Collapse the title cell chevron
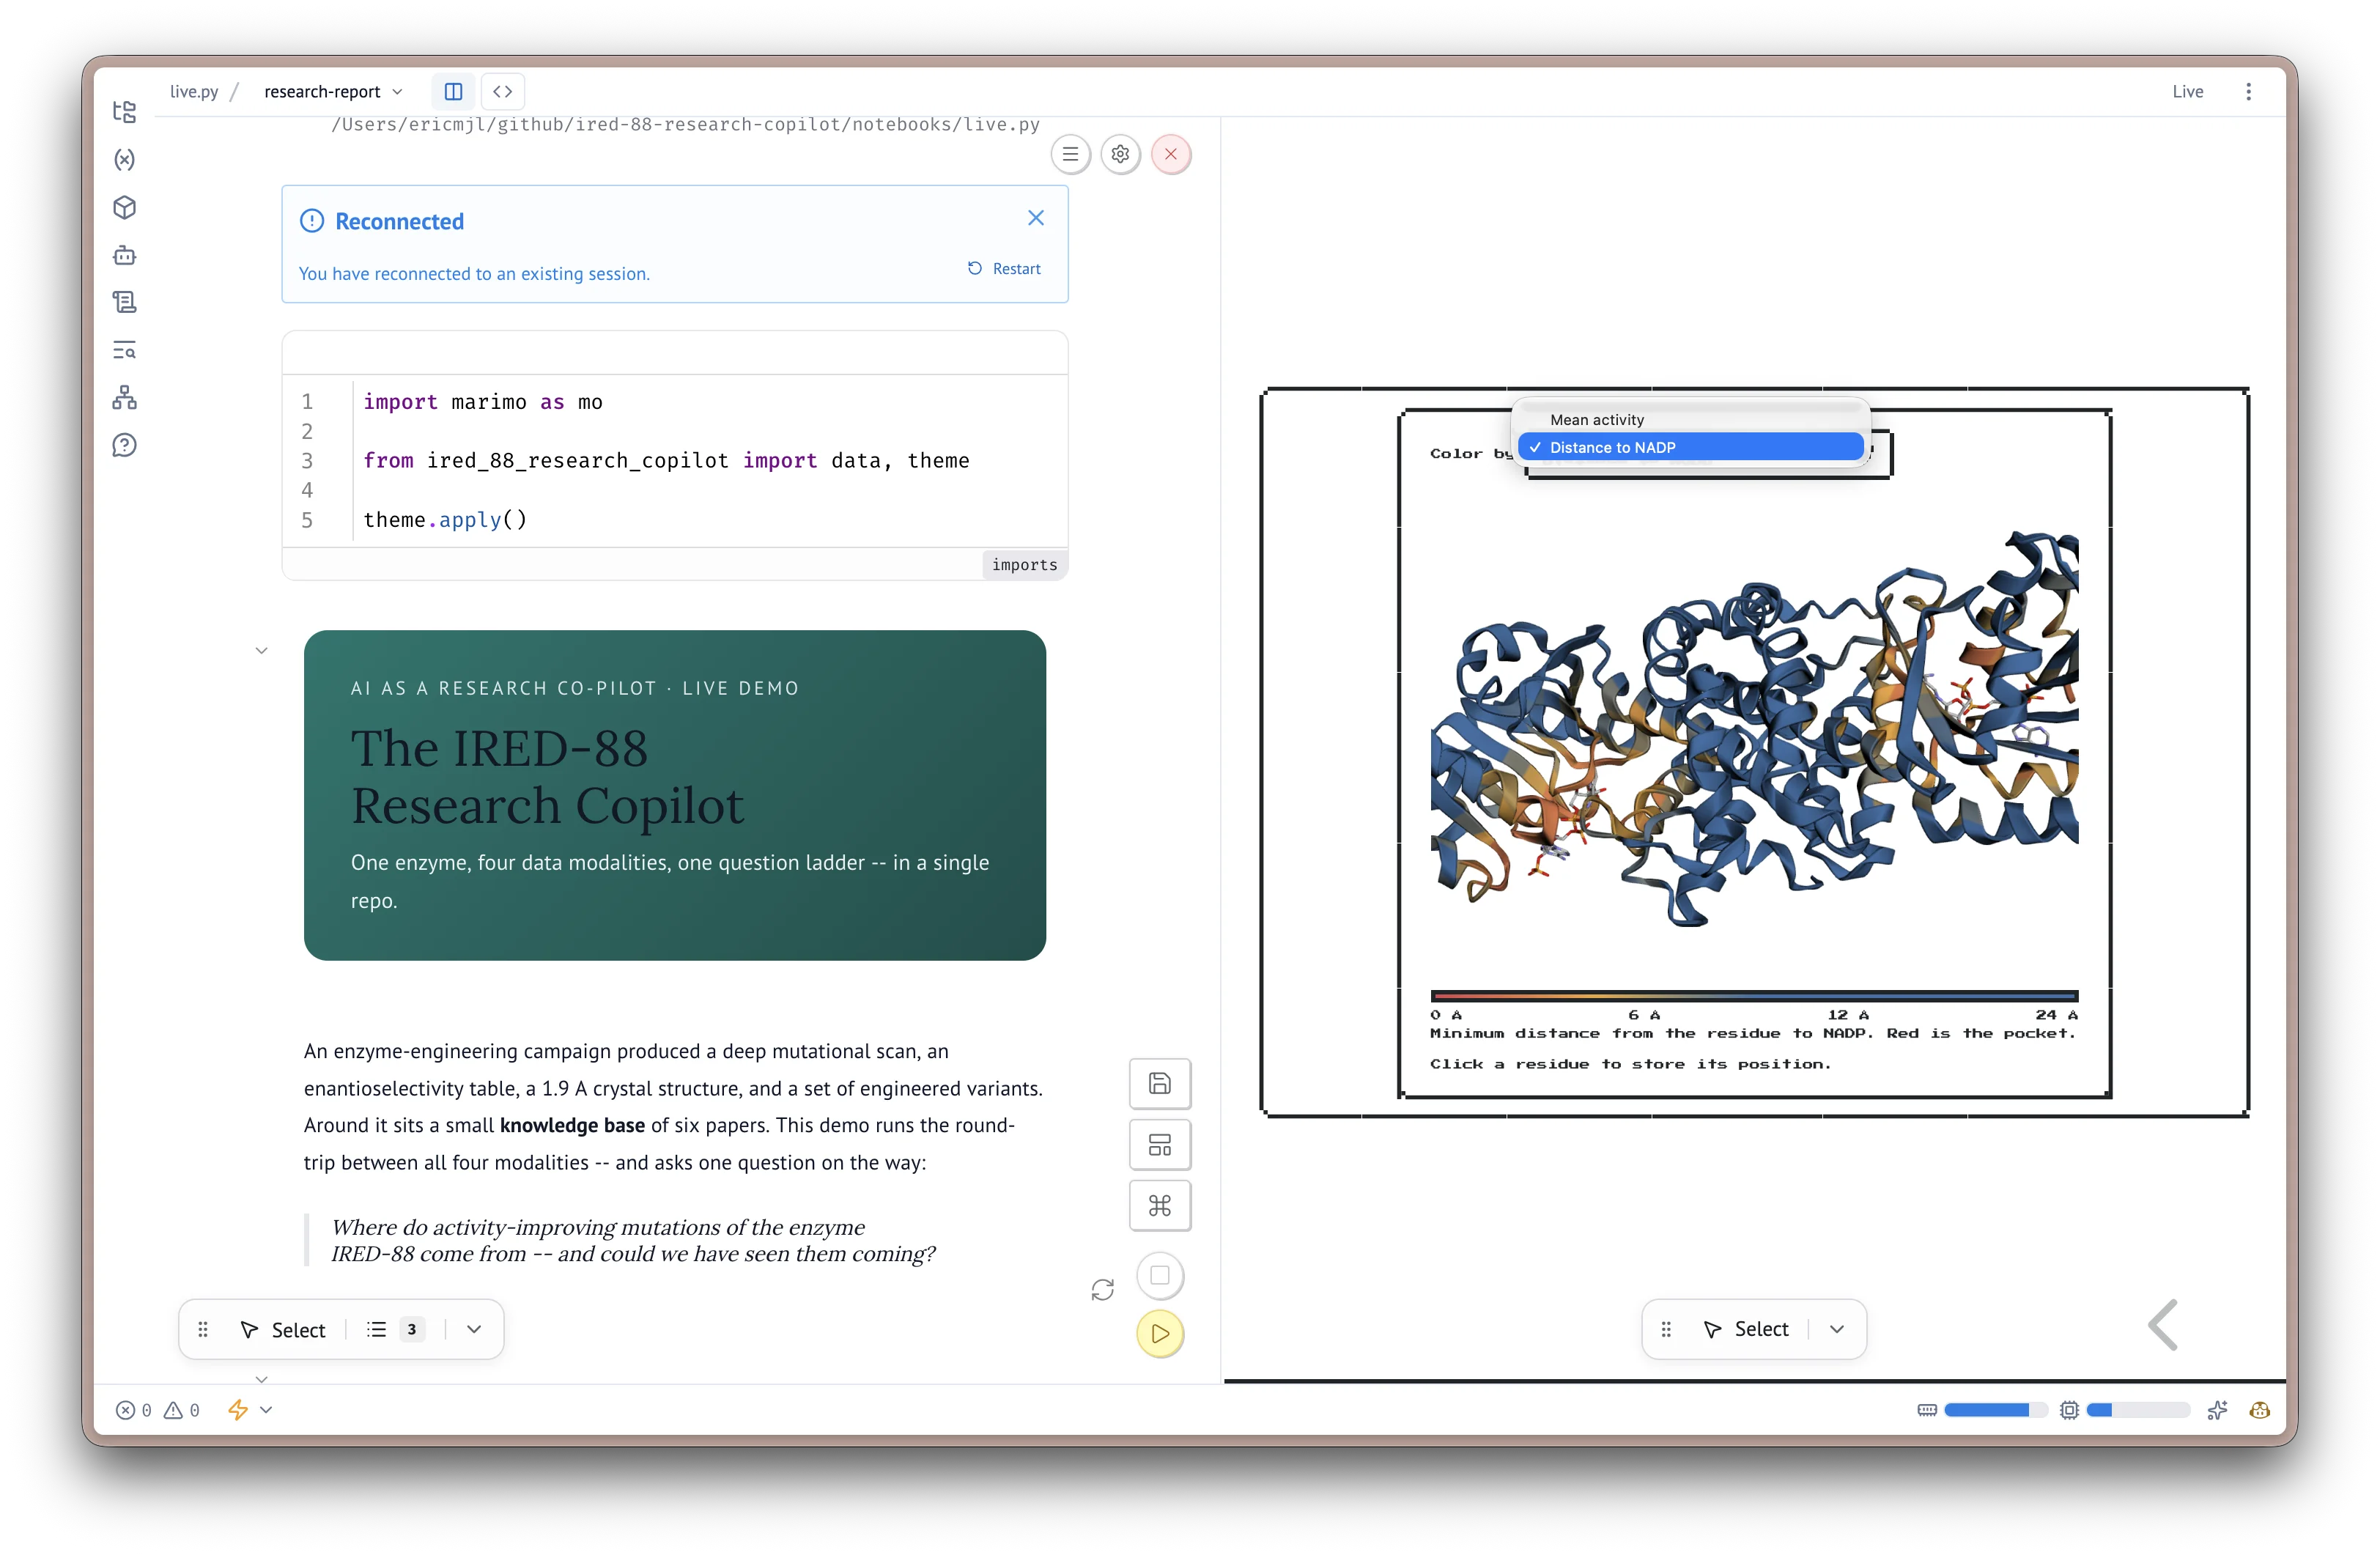Viewport: 2380px width, 1555px height. pyautogui.click(x=261, y=650)
